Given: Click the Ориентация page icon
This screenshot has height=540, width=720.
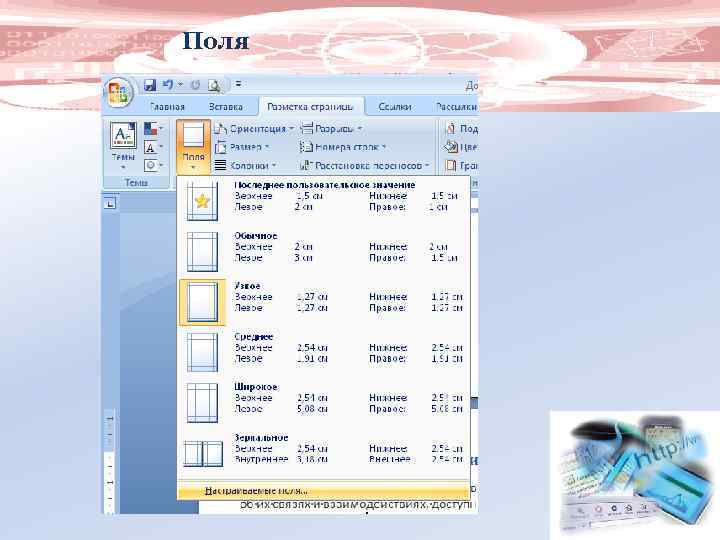Looking at the screenshot, I should click(x=221, y=129).
